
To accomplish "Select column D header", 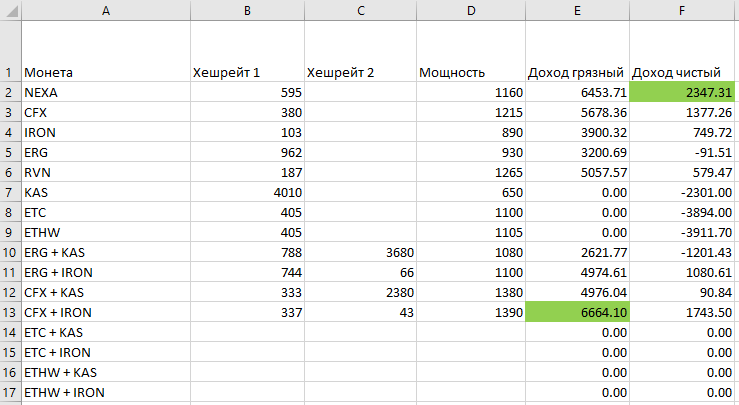I will click(471, 10).
